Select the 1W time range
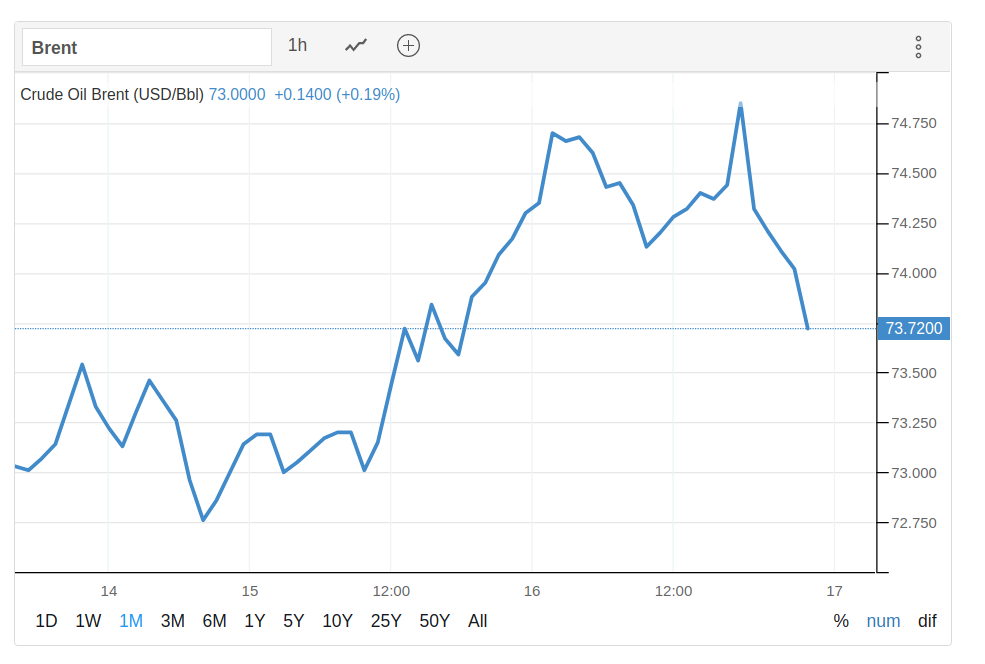Viewport: 985px width, 664px height. click(x=88, y=621)
